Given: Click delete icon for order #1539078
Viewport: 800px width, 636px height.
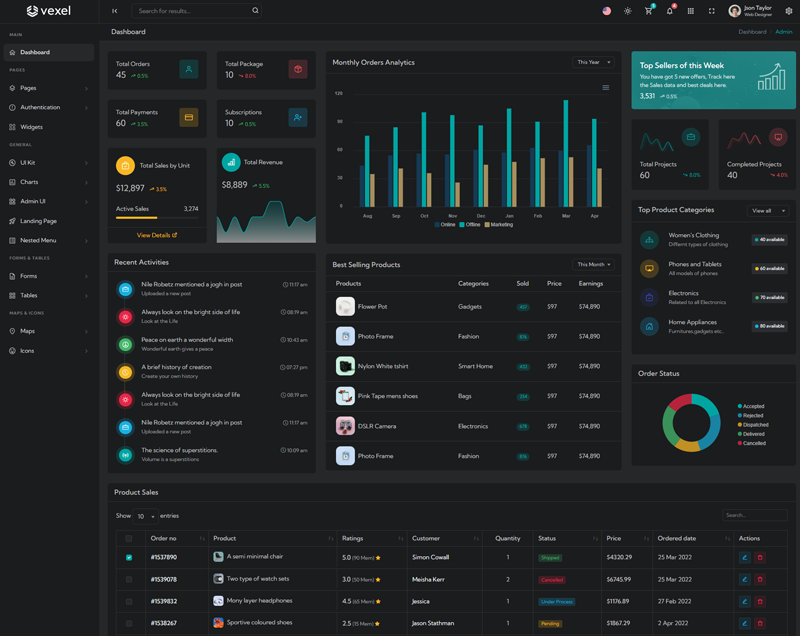Looking at the screenshot, I should pos(759,579).
